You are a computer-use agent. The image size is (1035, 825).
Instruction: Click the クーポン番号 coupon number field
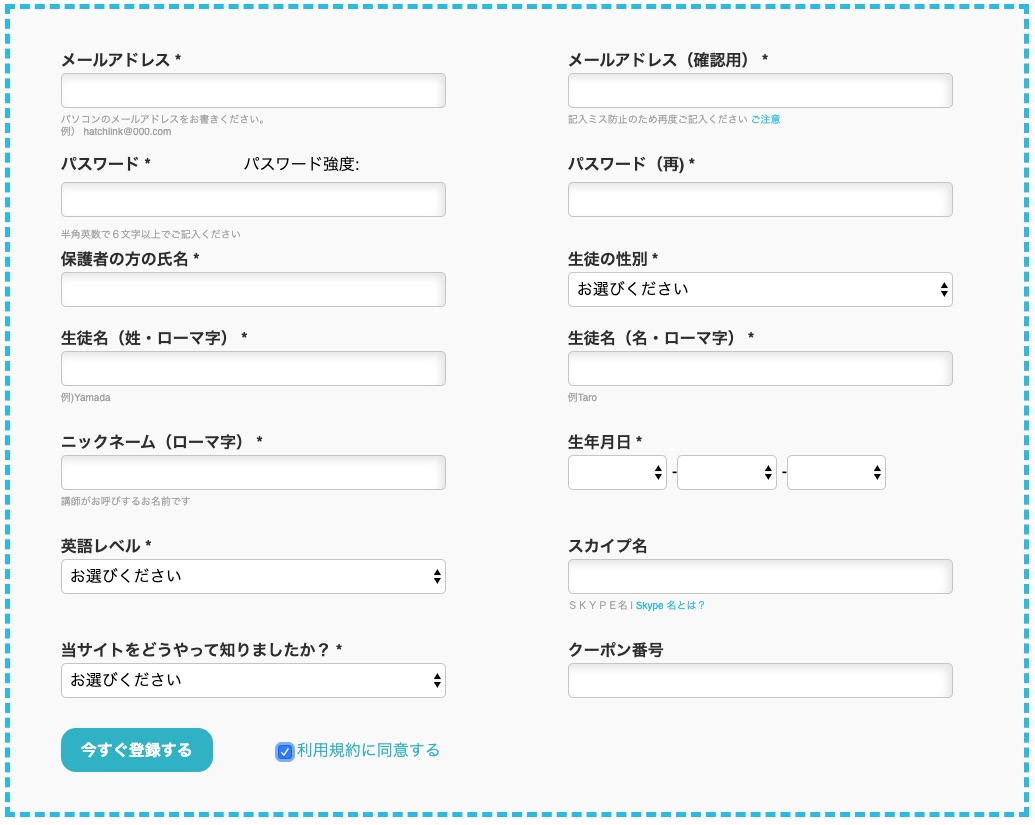[x=759, y=680]
